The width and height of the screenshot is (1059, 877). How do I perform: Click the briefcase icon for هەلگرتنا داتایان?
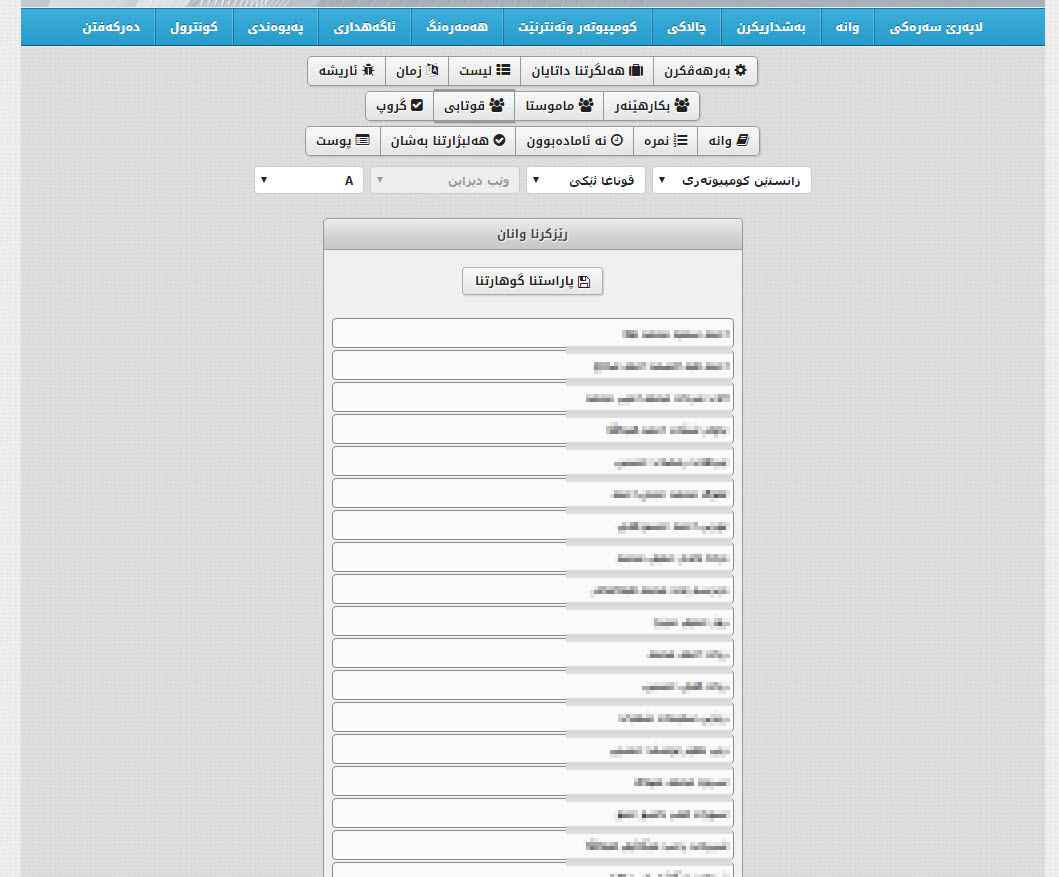[x=636, y=71]
